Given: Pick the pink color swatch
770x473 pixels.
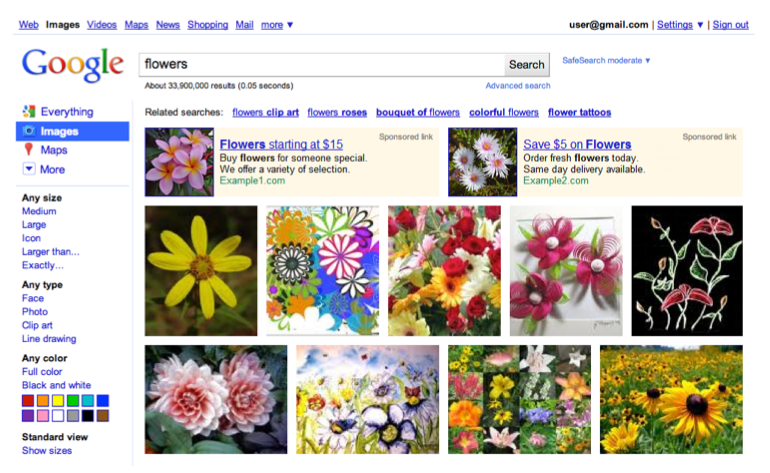Looking at the screenshot, I should (x=43, y=416).
